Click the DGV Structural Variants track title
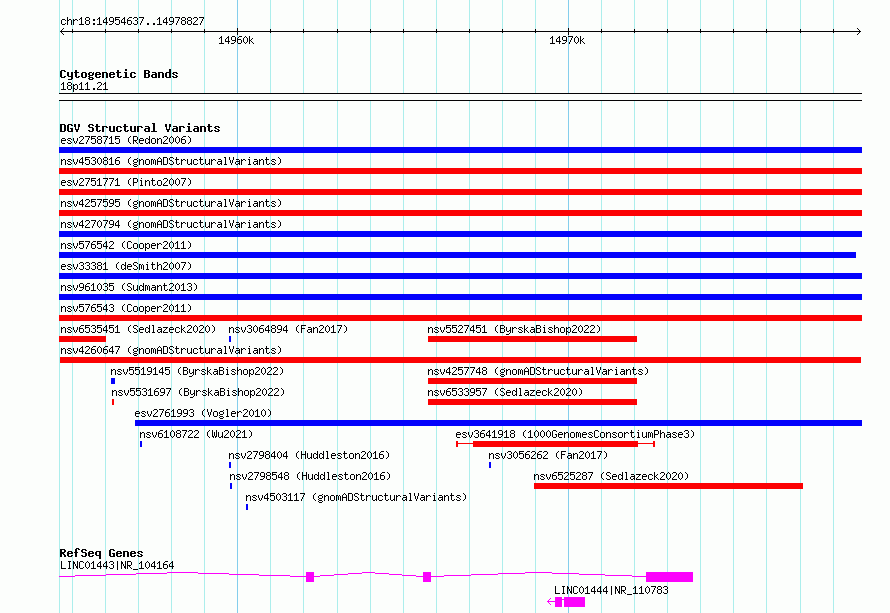Screen dimensions: 890x613 click(x=140, y=128)
